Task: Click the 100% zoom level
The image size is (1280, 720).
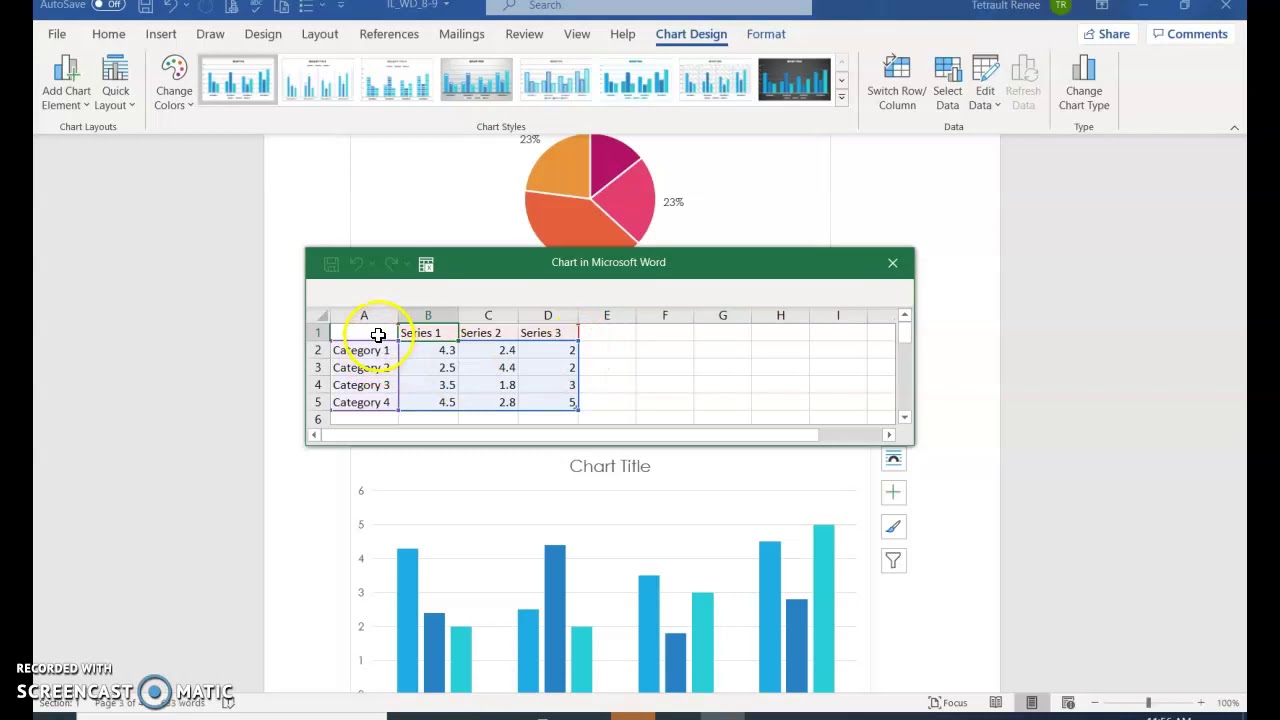Action: (1228, 703)
